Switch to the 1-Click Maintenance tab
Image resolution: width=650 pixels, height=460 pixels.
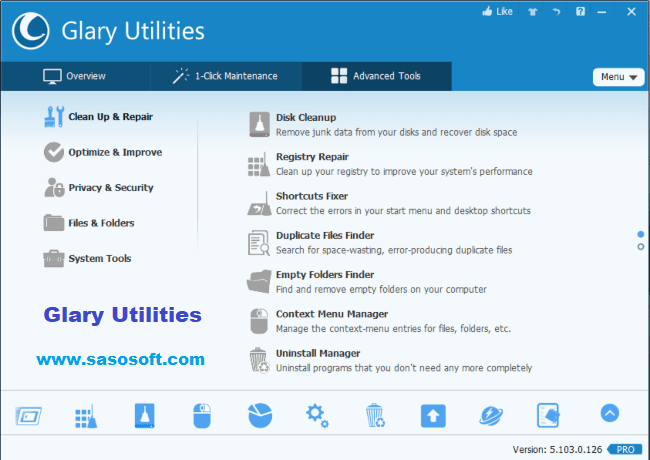click(226, 76)
